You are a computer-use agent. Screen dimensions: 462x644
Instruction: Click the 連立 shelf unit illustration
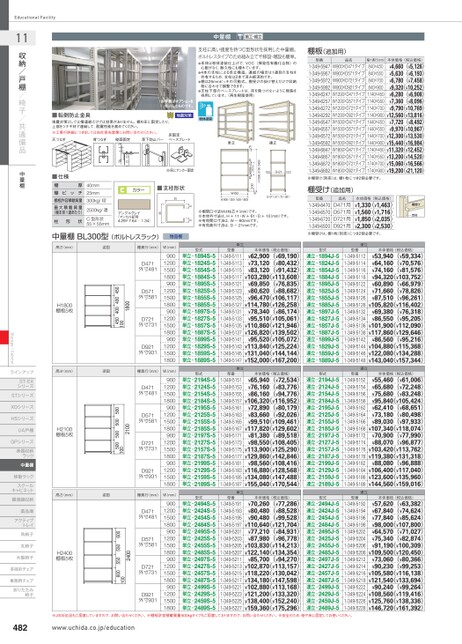[275, 120]
